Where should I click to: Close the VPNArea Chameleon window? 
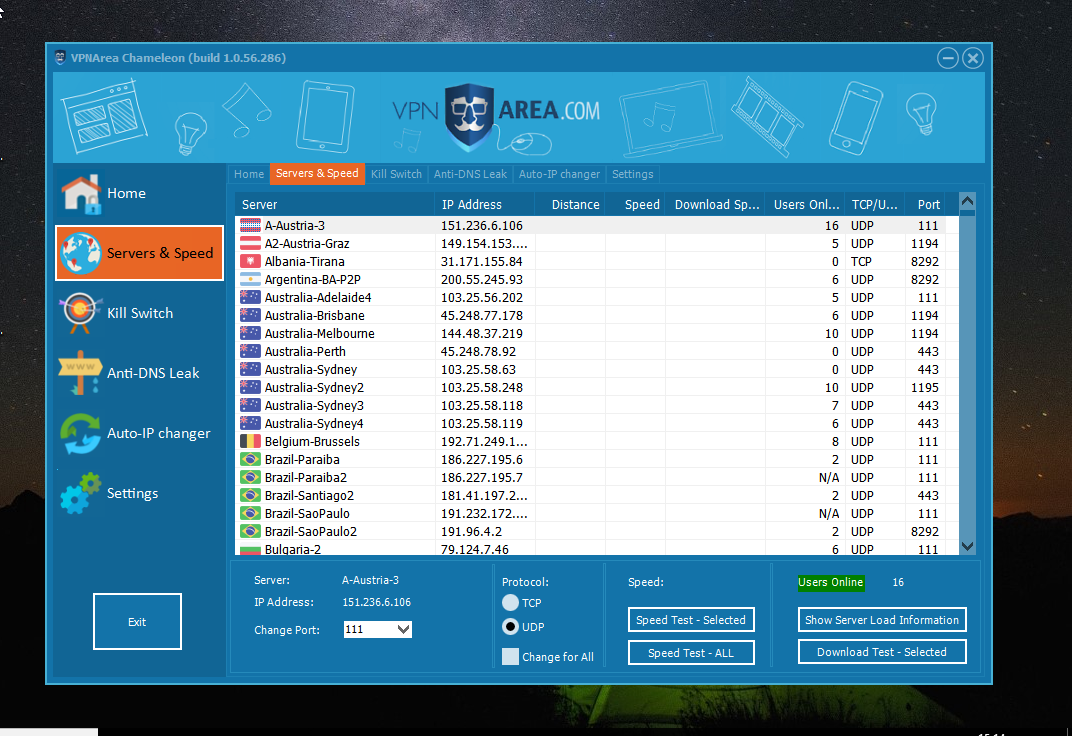[x=973, y=58]
